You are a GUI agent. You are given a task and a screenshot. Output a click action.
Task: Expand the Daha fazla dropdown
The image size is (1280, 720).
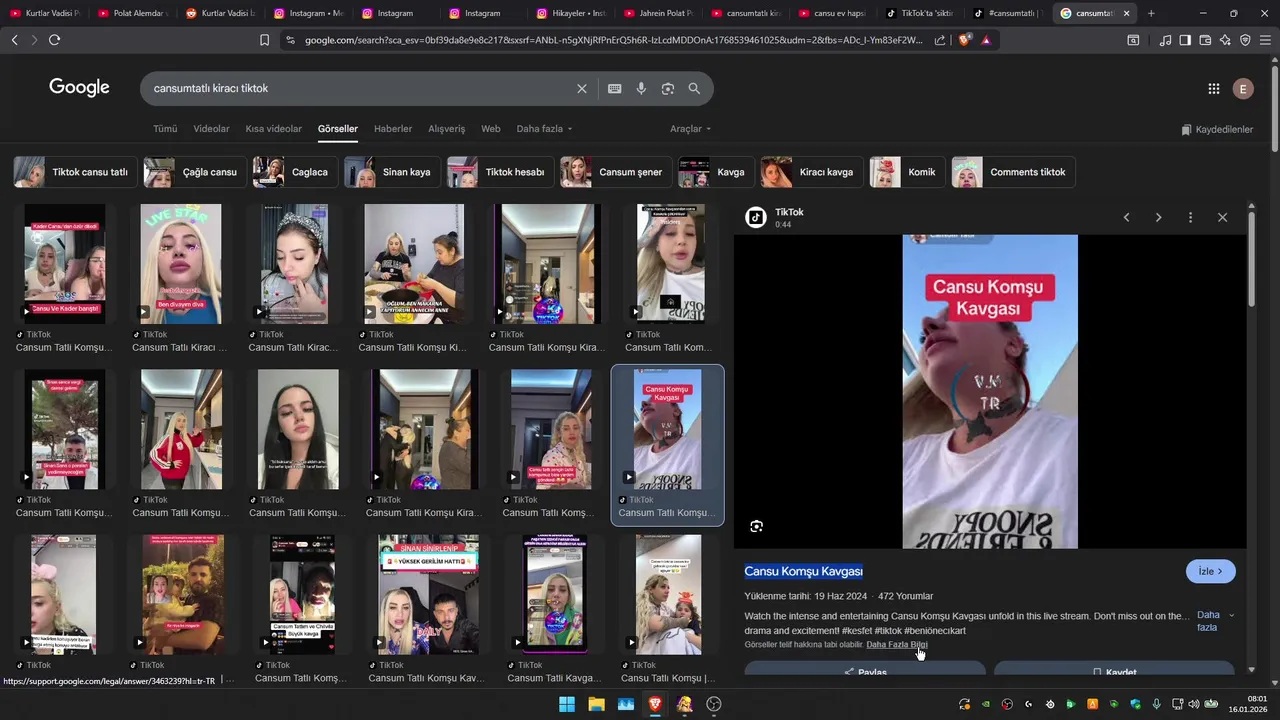click(544, 129)
